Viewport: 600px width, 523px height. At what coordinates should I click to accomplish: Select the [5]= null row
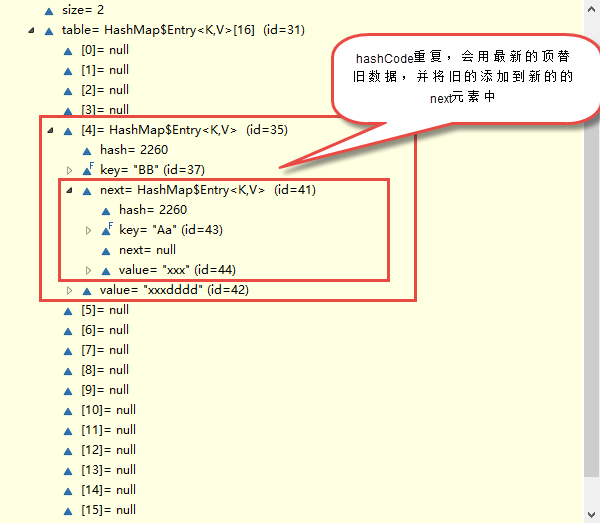(105, 310)
